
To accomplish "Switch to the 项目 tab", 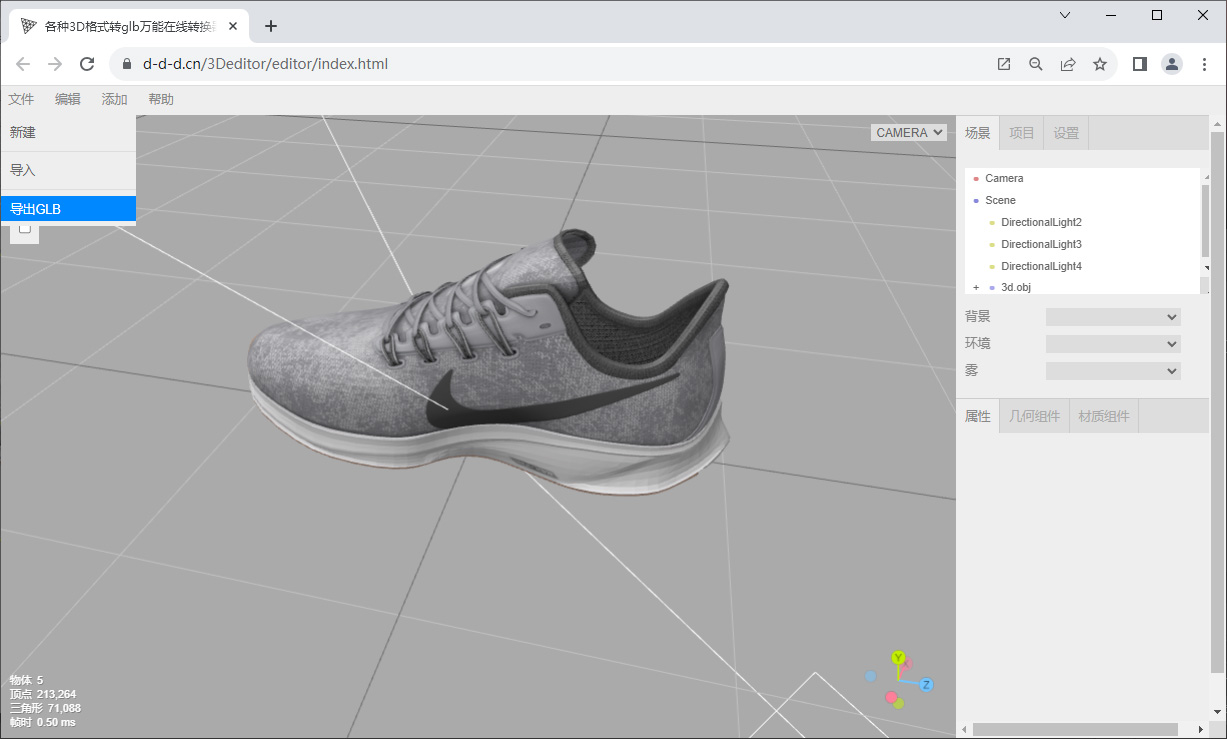I will (x=1022, y=133).
